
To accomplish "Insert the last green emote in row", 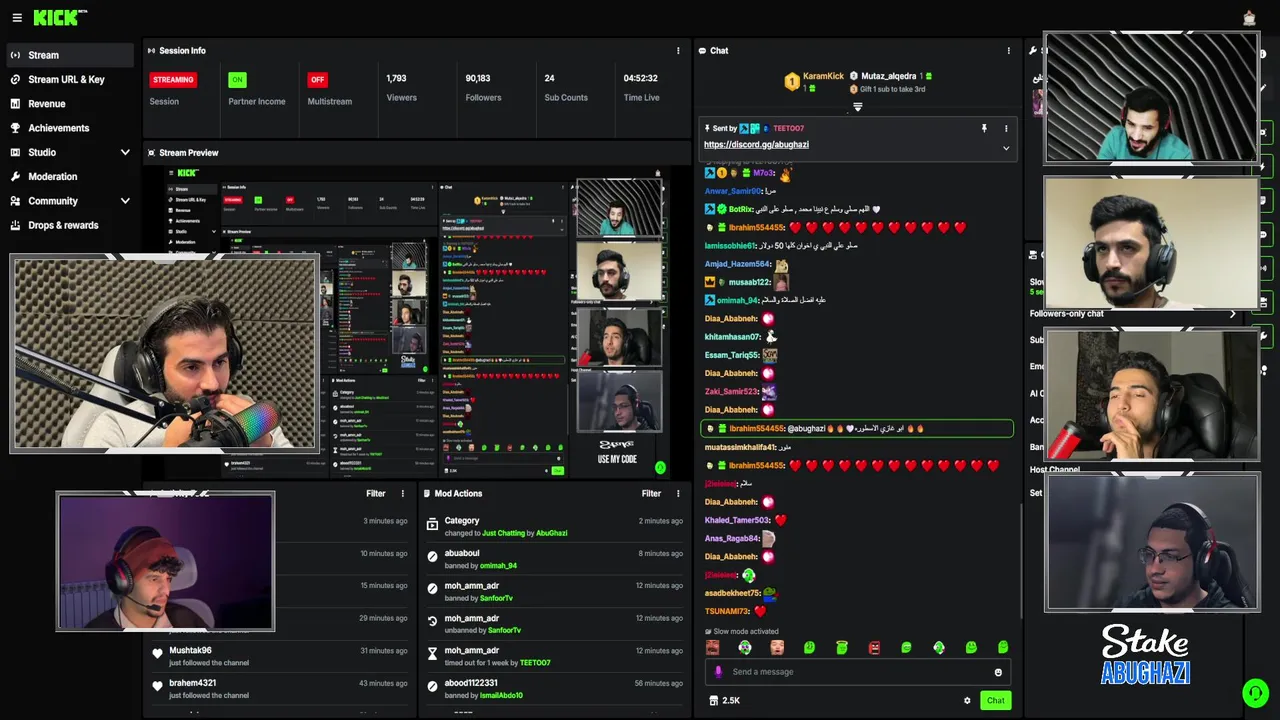I will [1003, 648].
